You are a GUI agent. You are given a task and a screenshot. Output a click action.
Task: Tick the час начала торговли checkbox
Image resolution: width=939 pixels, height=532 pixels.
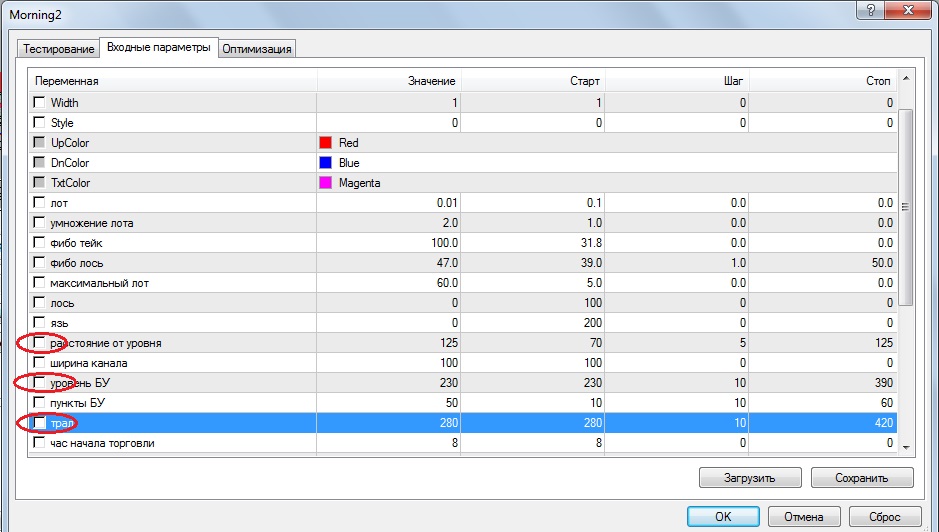(x=40, y=443)
